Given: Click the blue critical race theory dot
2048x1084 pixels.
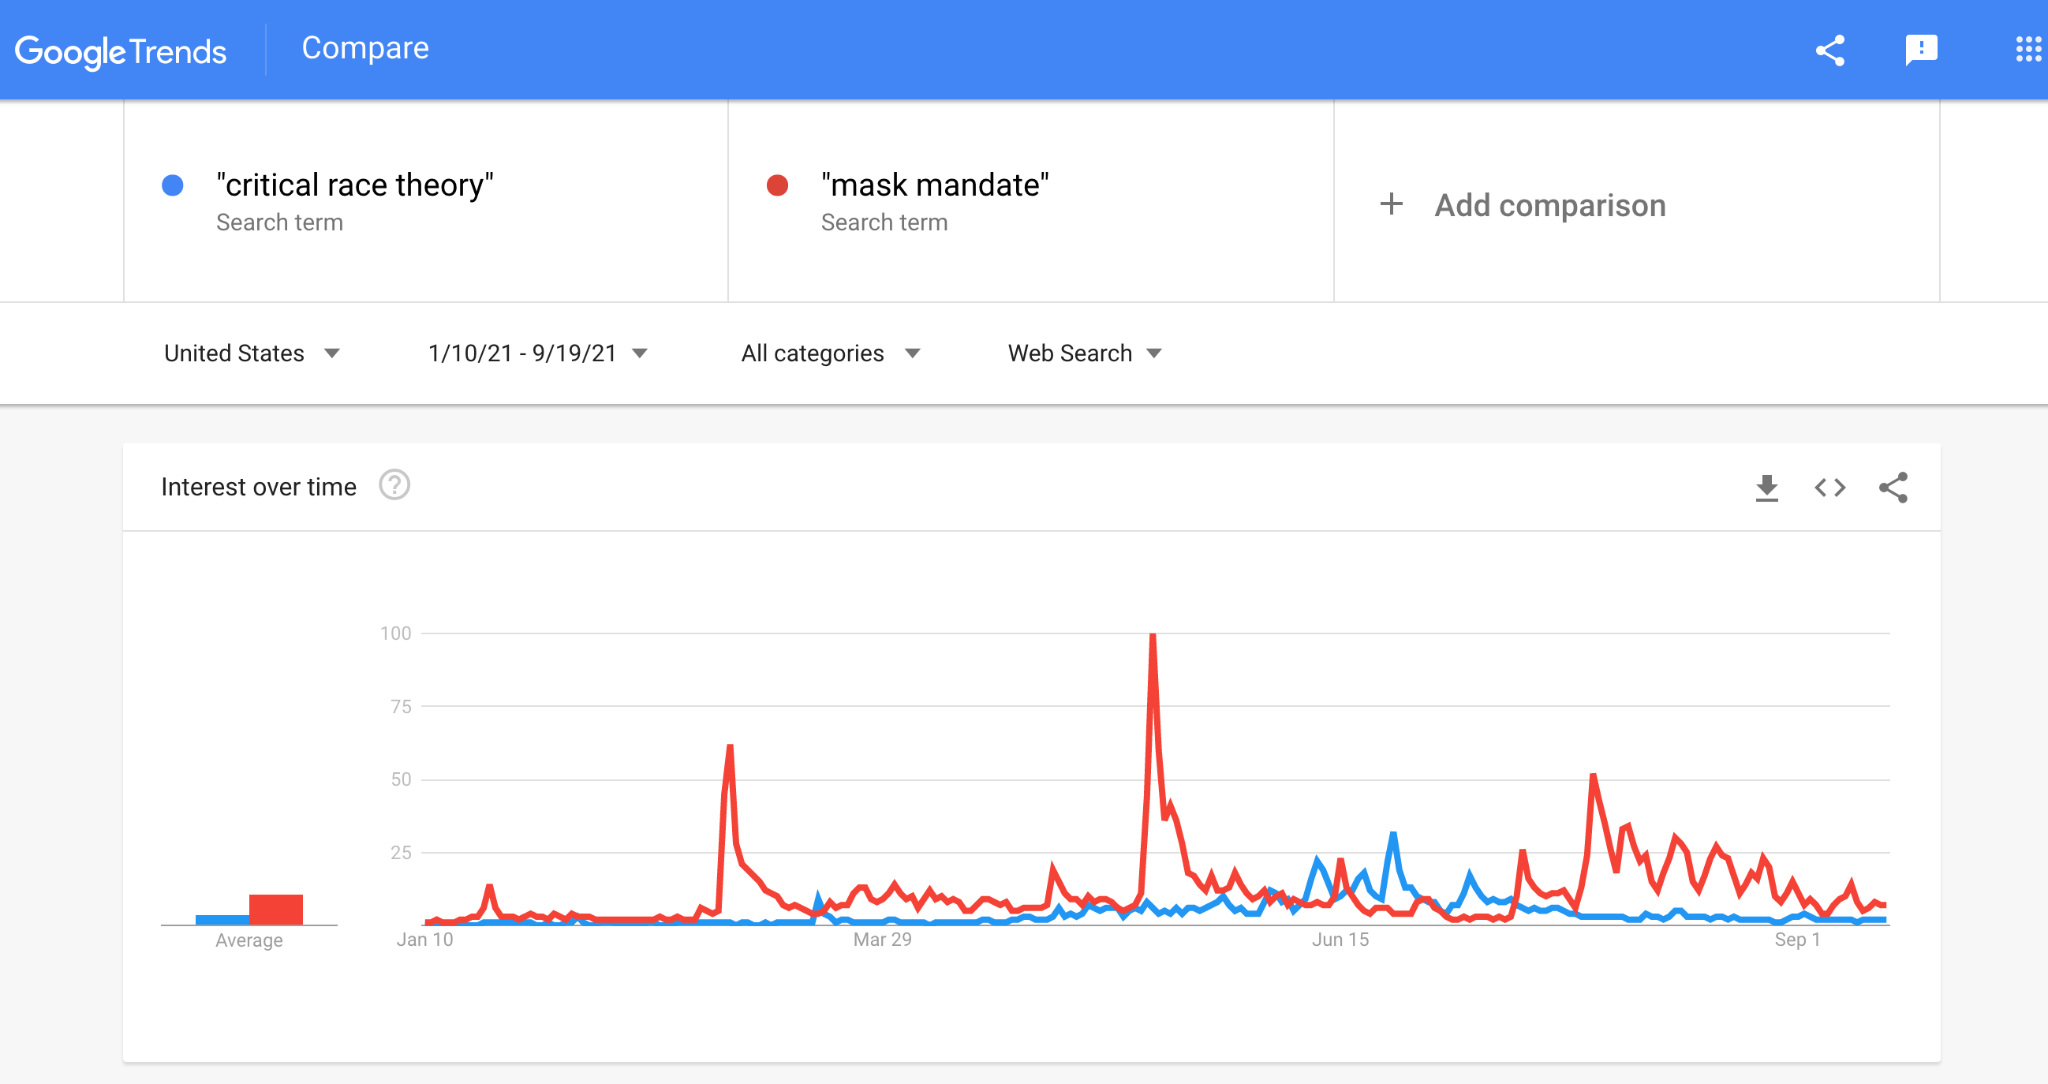Looking at the screenshot, I should coord(173,185).
